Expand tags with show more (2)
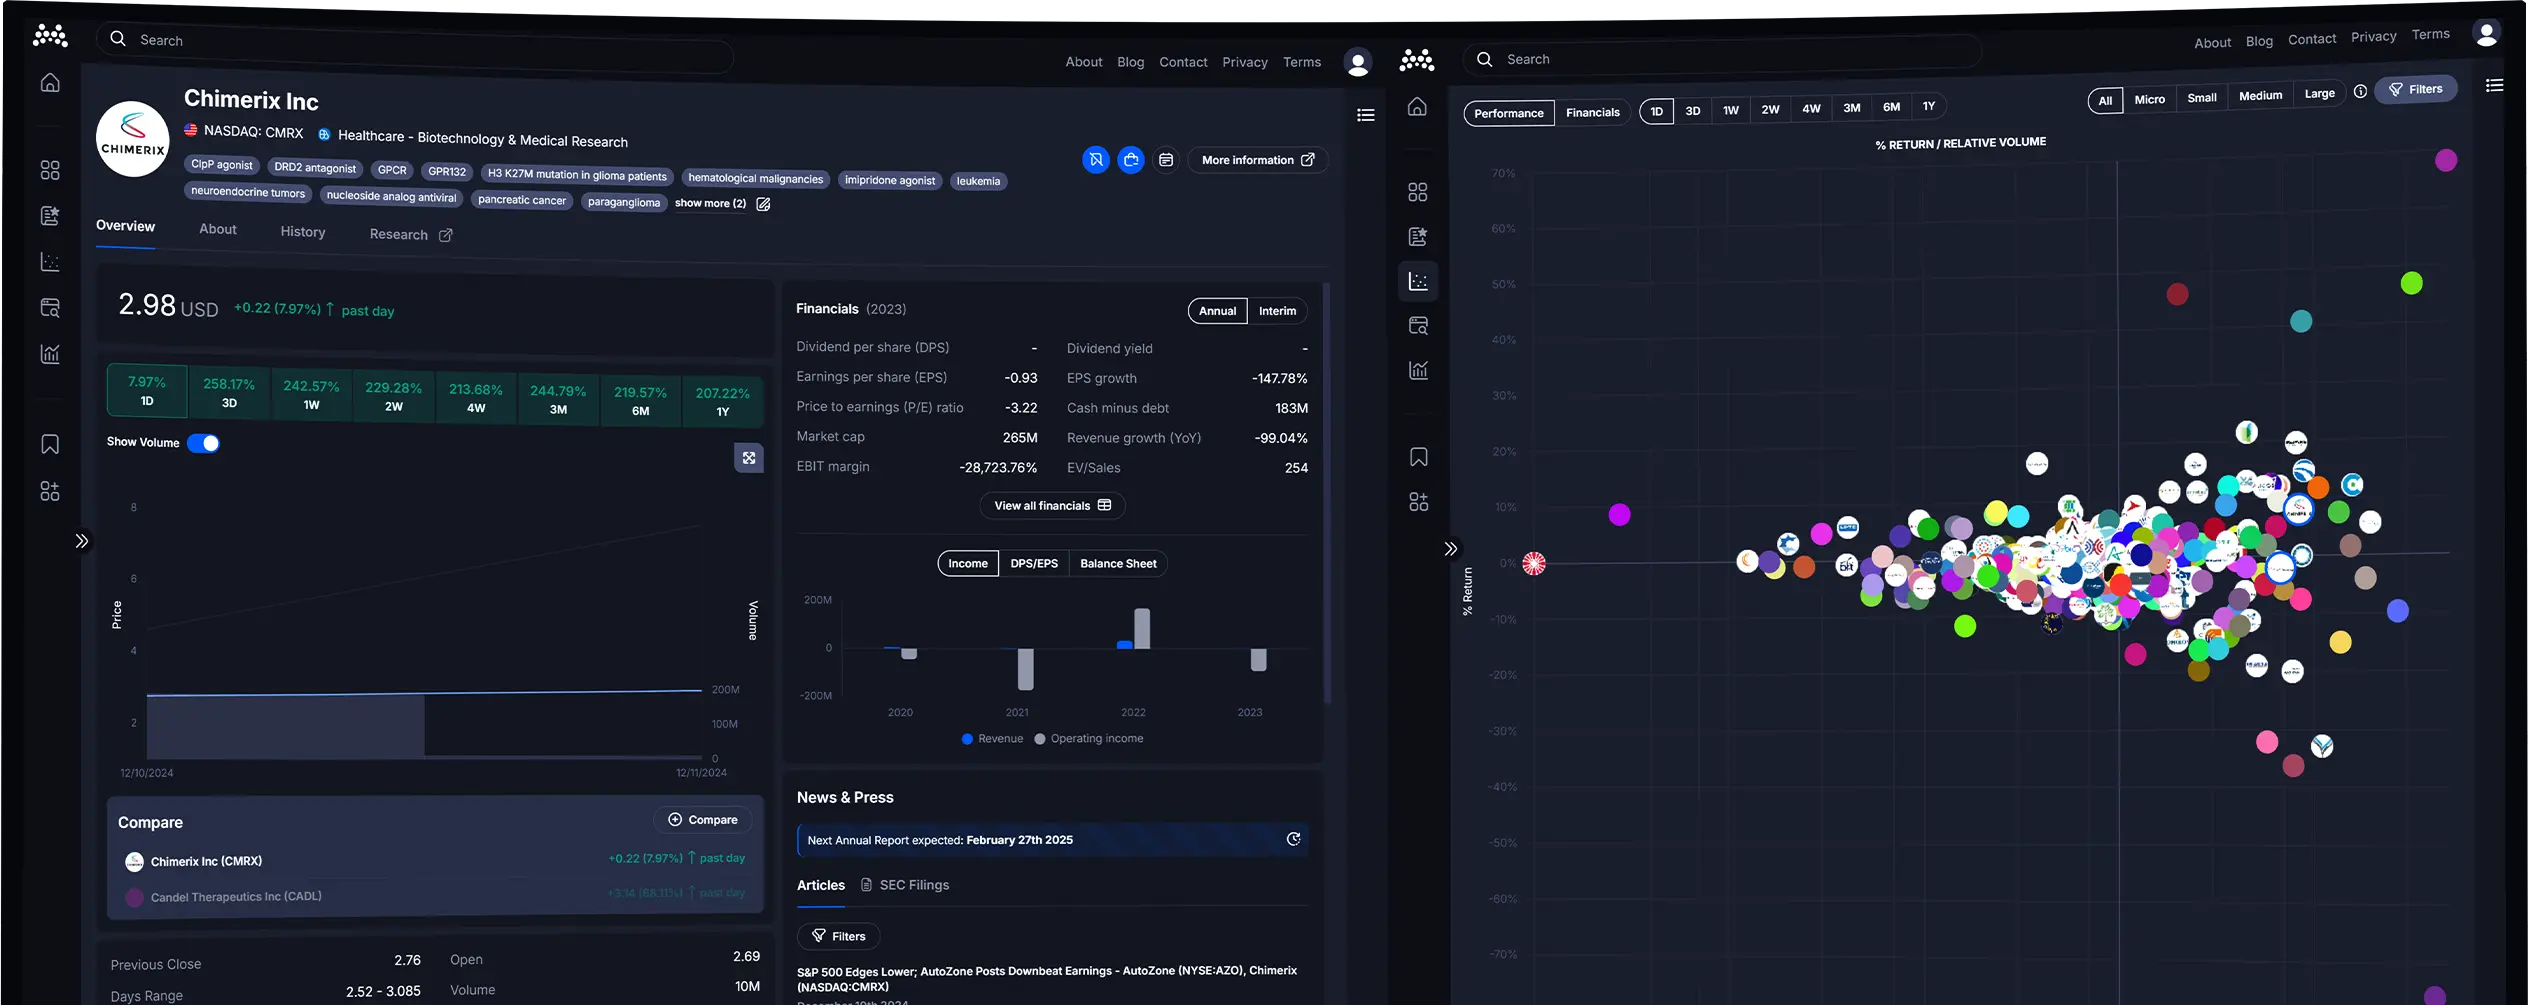 click(x=710, y=203)
